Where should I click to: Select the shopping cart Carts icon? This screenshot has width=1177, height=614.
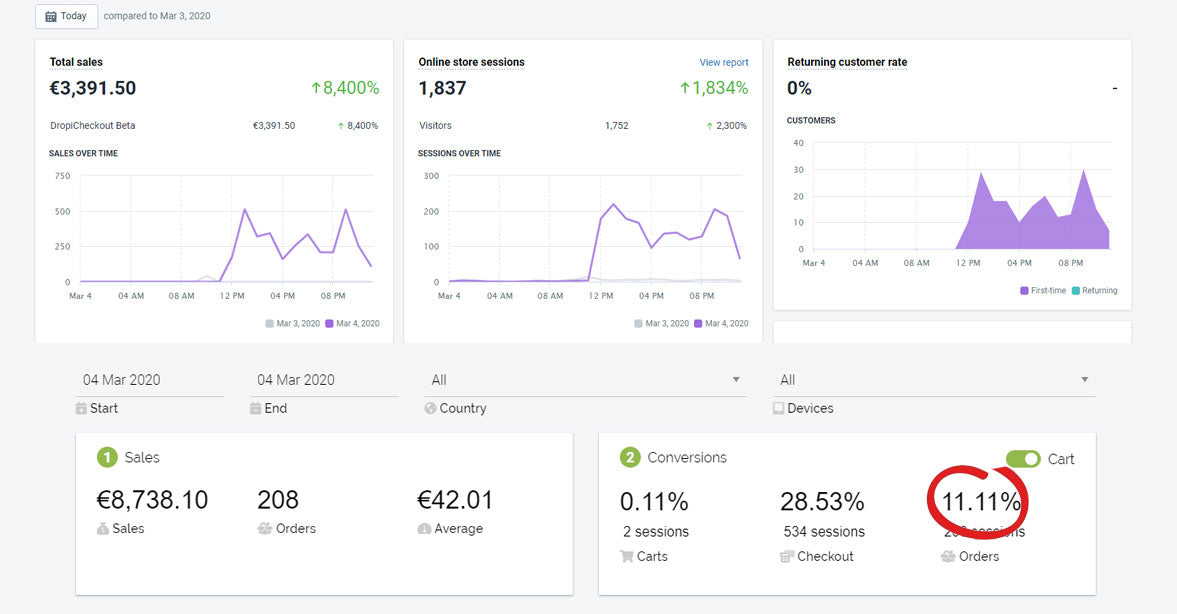(627, 556)
